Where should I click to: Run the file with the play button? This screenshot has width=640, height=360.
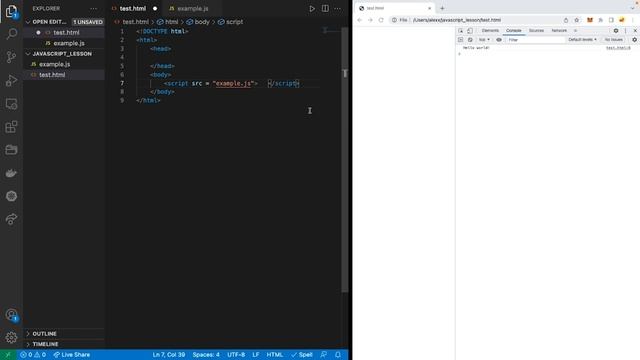(312, 9)
